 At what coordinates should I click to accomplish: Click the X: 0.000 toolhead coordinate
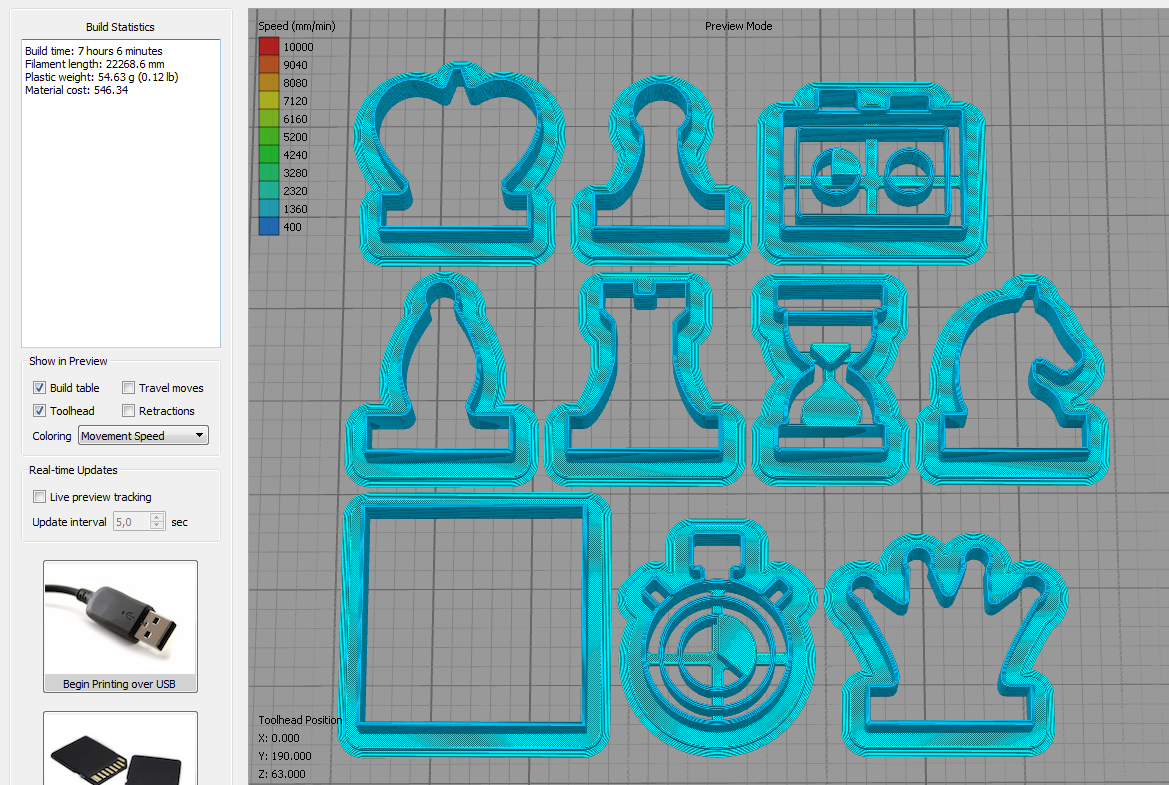(279, 738)
